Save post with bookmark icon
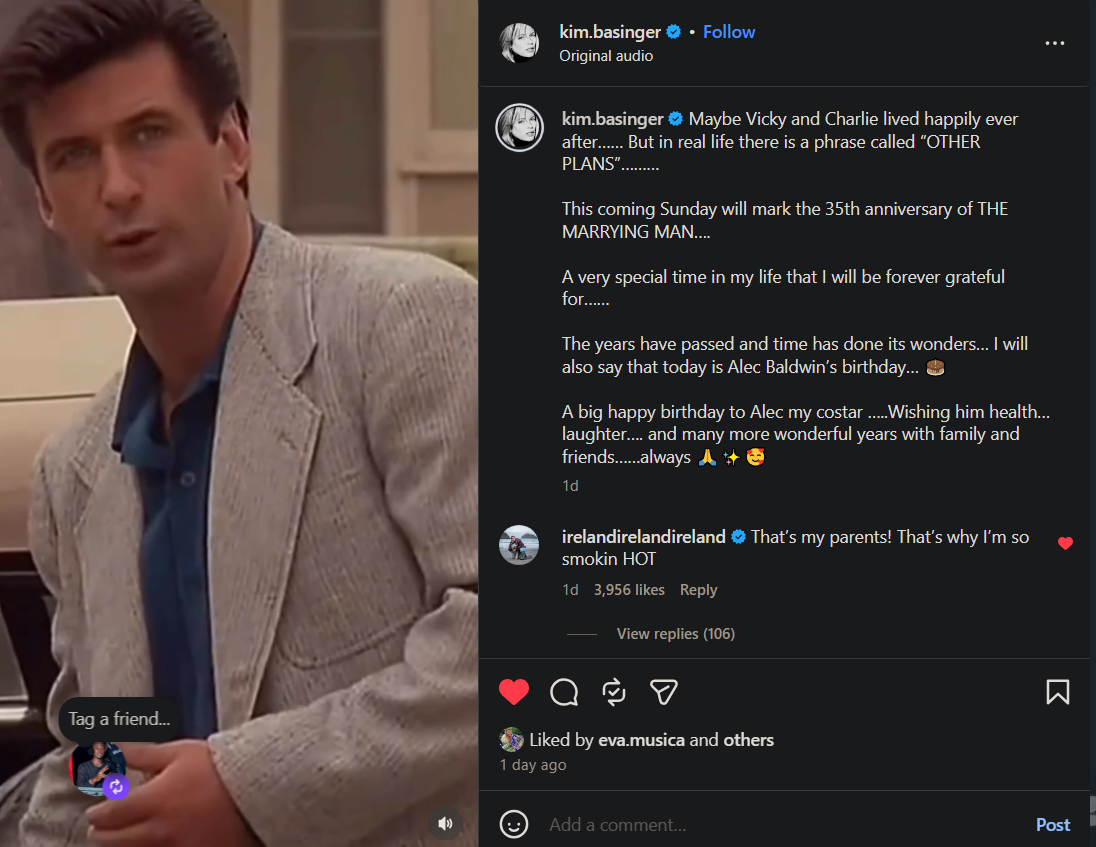Viewport: 1096px width, 847px height. pos(1057,692)
